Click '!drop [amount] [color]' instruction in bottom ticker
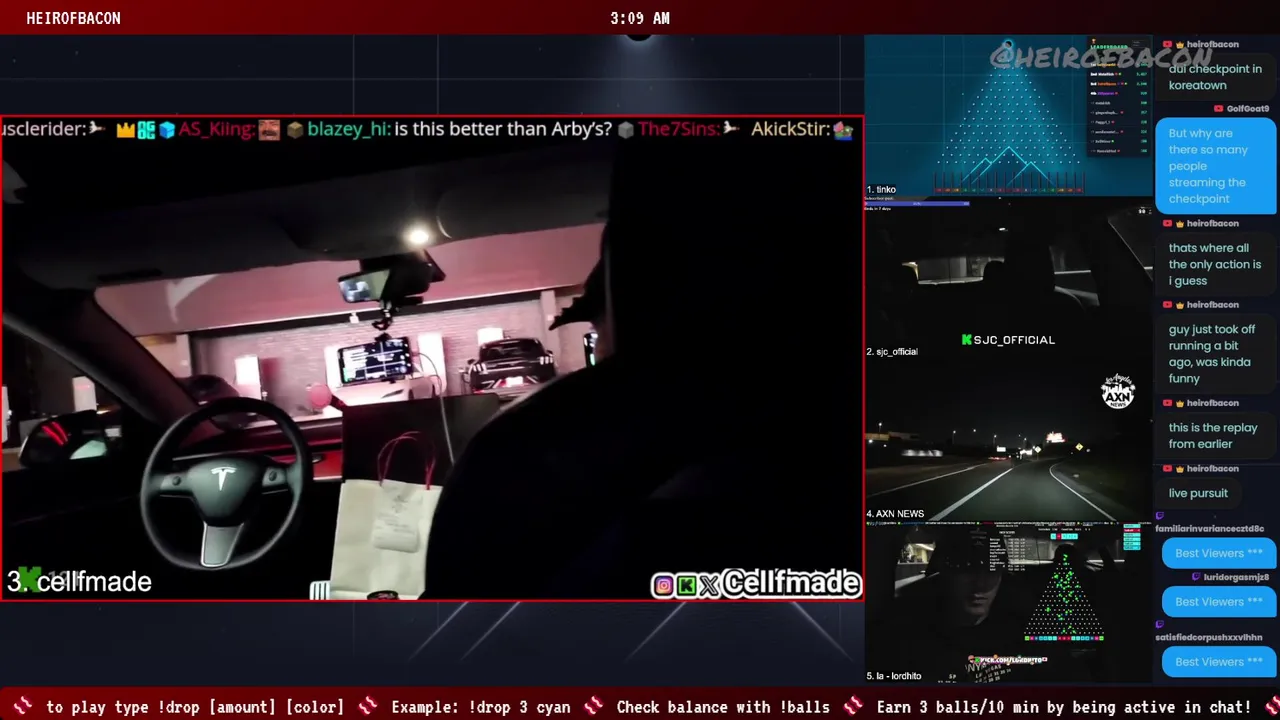 pyautogui.click(x=251, y=707)
